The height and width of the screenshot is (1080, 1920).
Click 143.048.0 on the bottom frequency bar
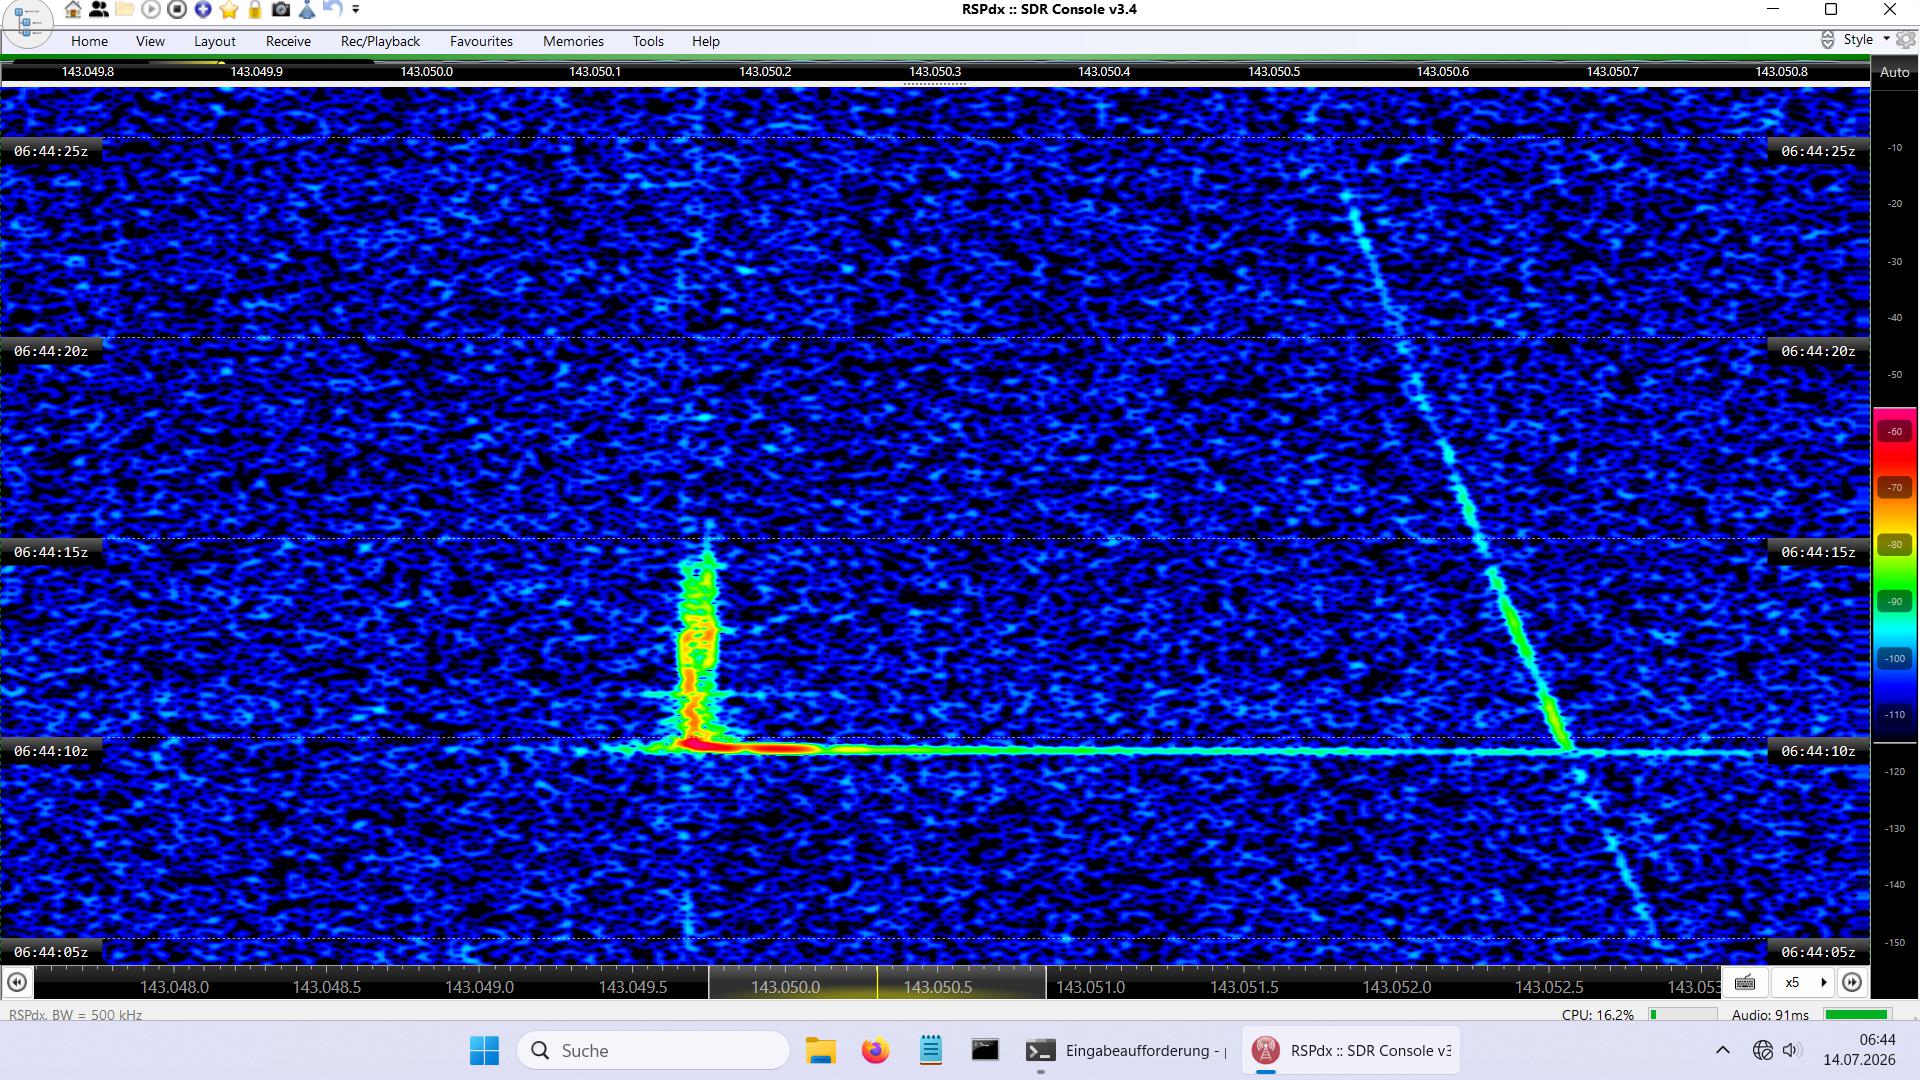(x=174, y=987)
